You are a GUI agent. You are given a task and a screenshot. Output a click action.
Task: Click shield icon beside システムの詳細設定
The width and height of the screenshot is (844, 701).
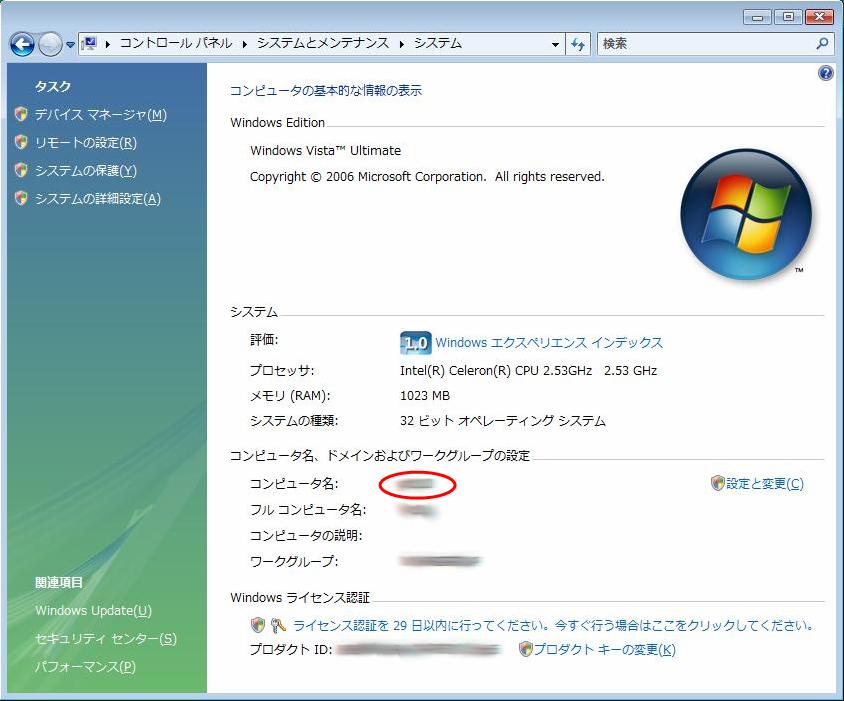point(21,198)
